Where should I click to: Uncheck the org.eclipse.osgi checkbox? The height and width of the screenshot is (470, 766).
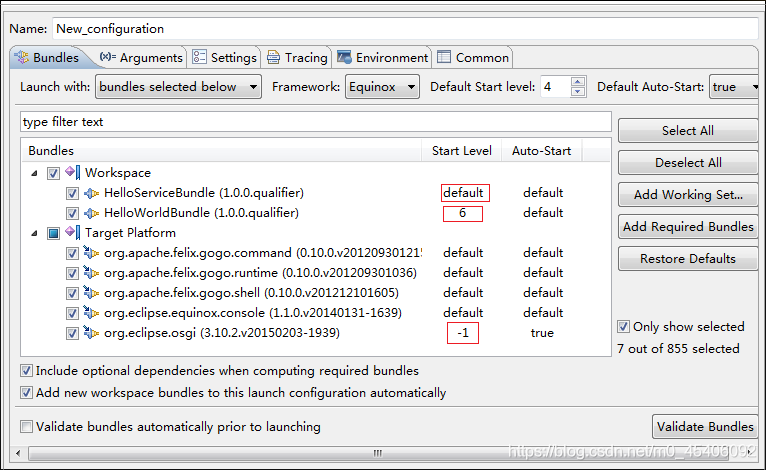72,334
